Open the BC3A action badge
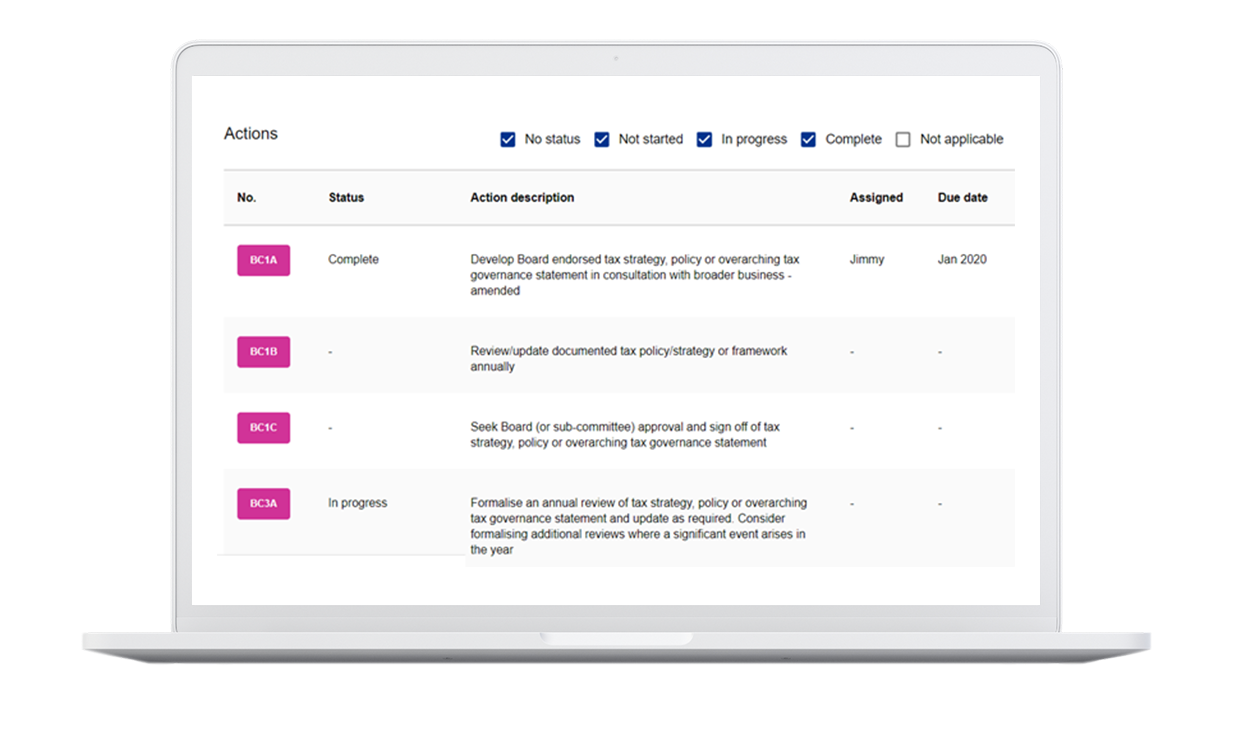 (x=263, y=504)
